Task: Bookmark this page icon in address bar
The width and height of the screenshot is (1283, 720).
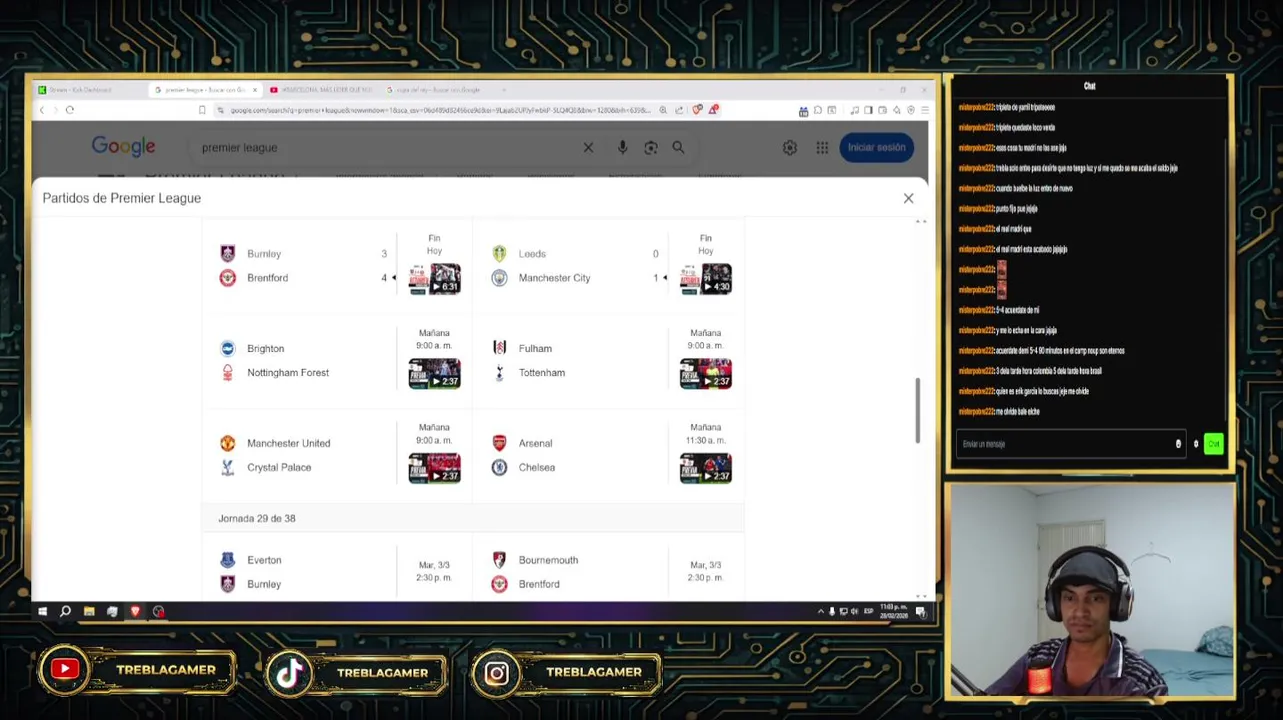Action: coord(203,110)
